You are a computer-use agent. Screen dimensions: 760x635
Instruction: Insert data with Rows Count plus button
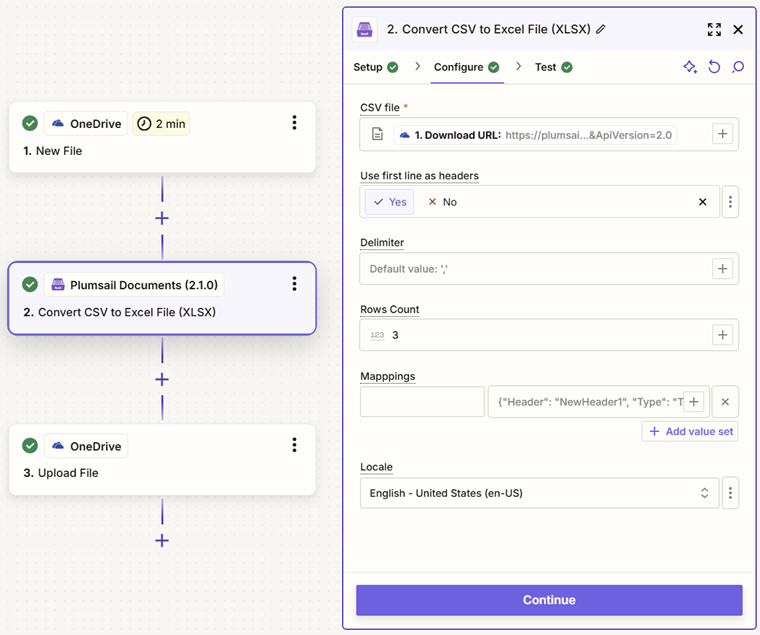[722, 335]
